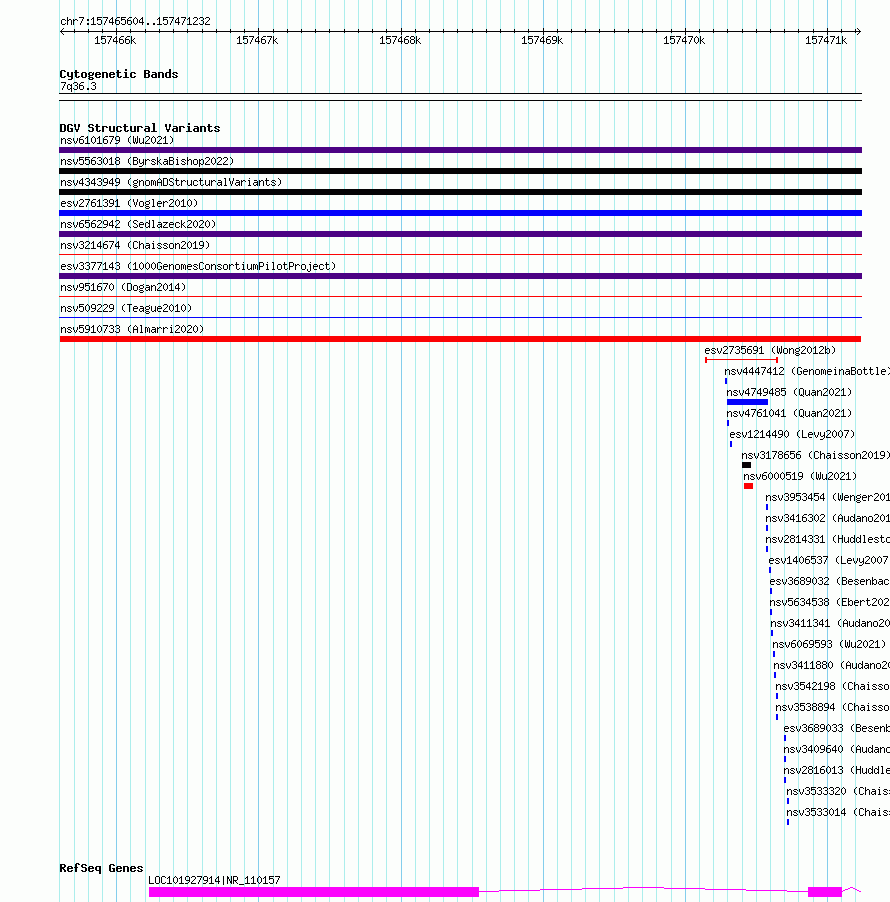The height and width of the screenshot is (902, 890).
Task: Open variant nsv6101679 (Wu2021)
Action: click(117, 140)
